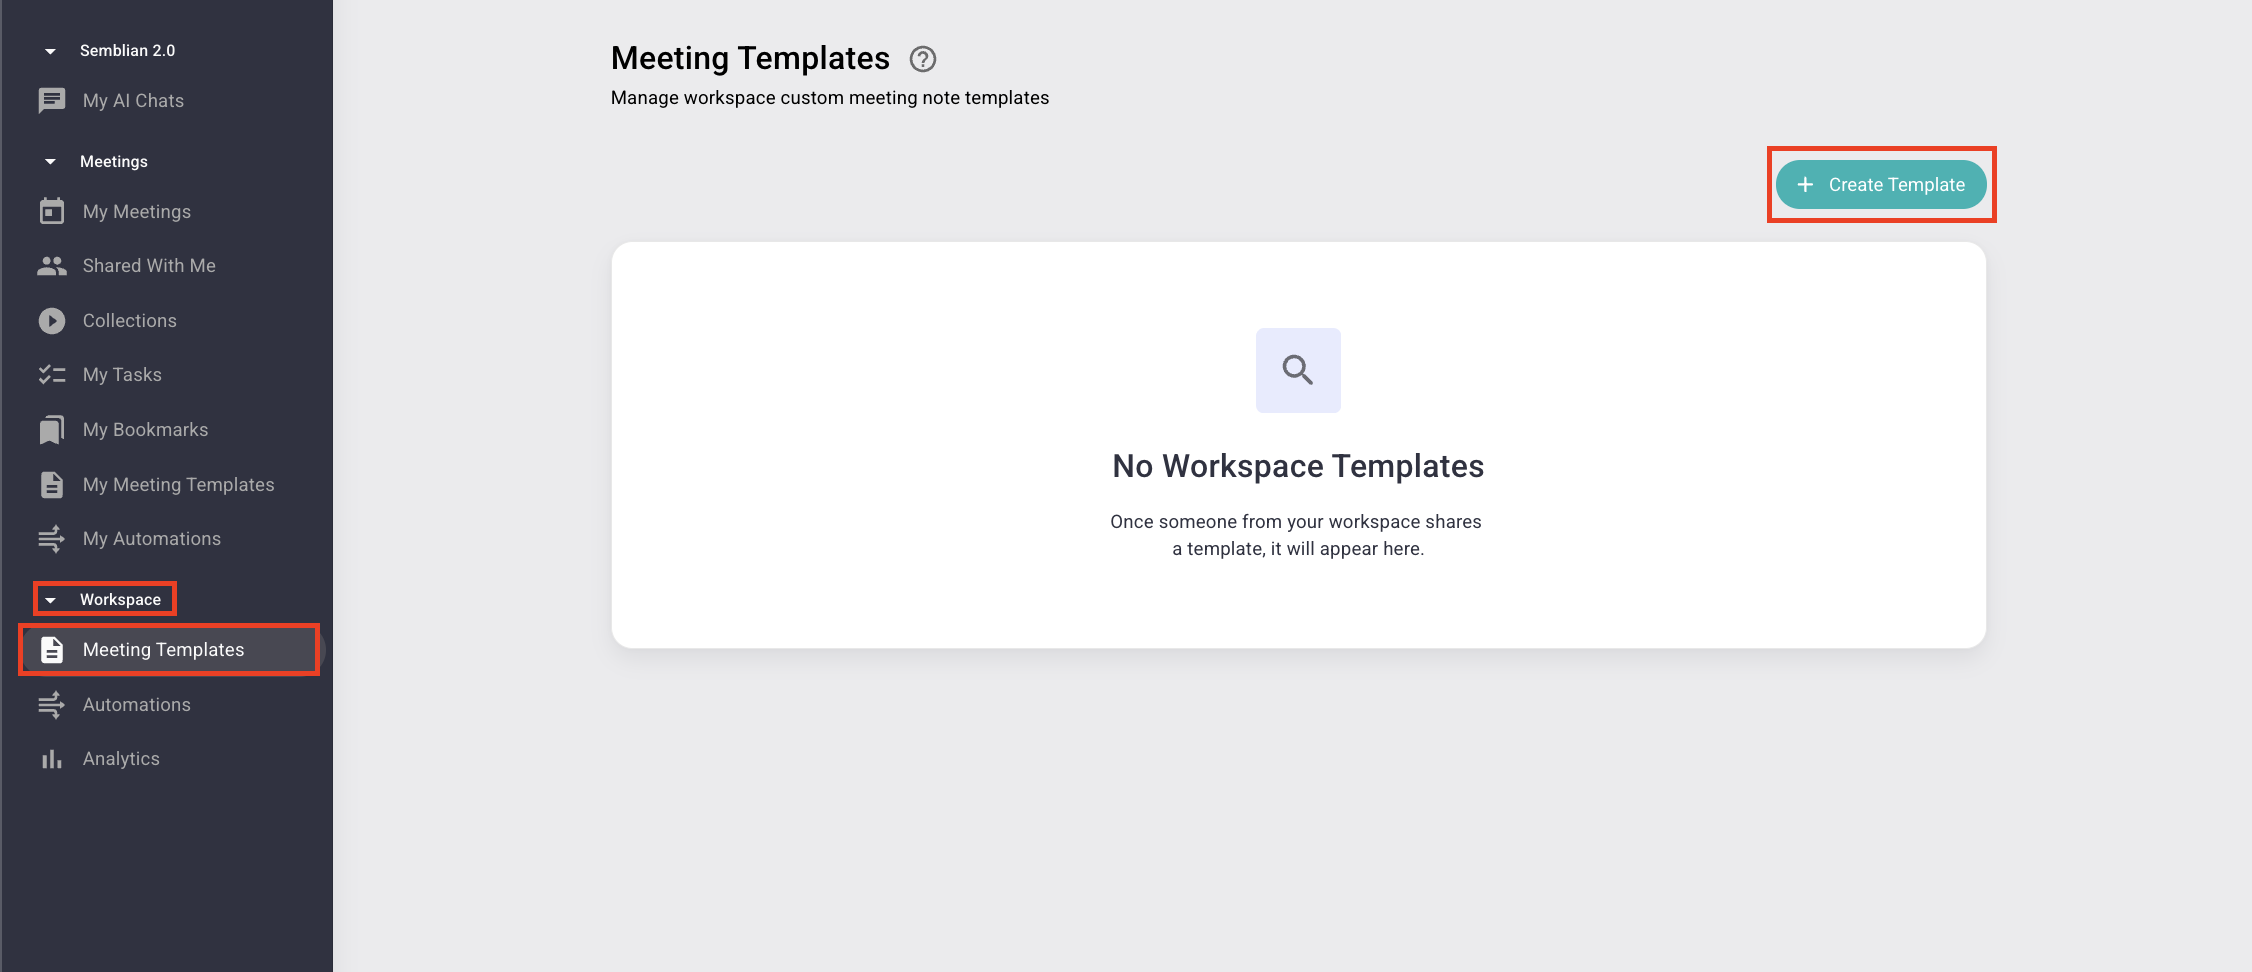Image resolution: width=2252 pixels, height=972 pixels.
Task: Collapse the Meetings section arrow
Action: (x=50, y=162)
